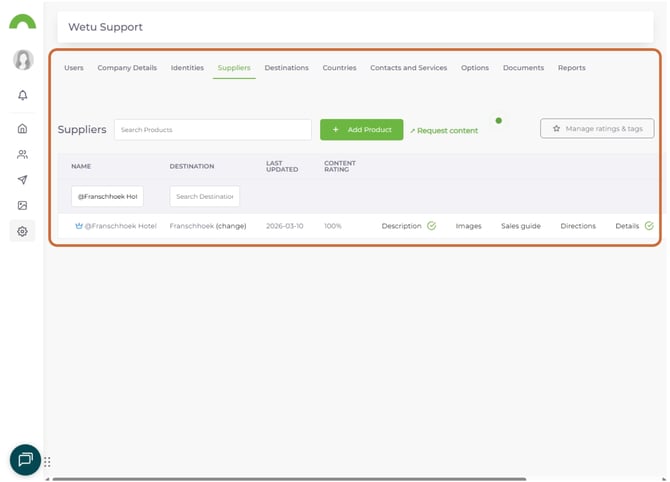Click the paper plane send icon
Screen dimensions: 670x482
(x=22, y=180)
